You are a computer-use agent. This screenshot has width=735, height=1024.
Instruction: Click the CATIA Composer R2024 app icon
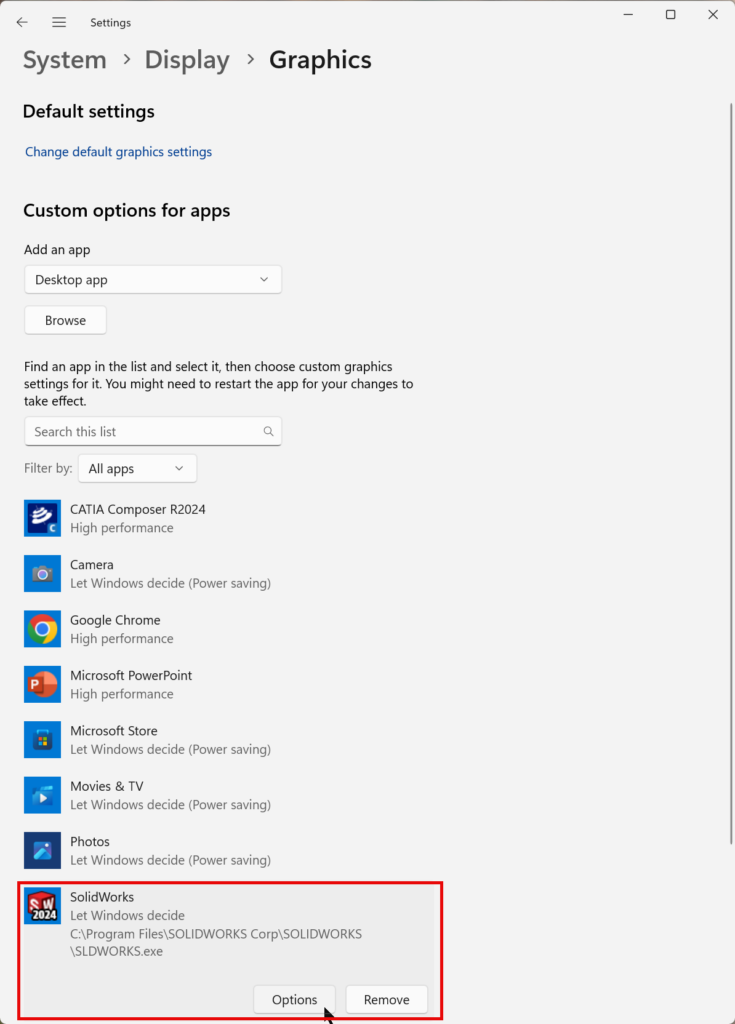[x=42, y=519]
